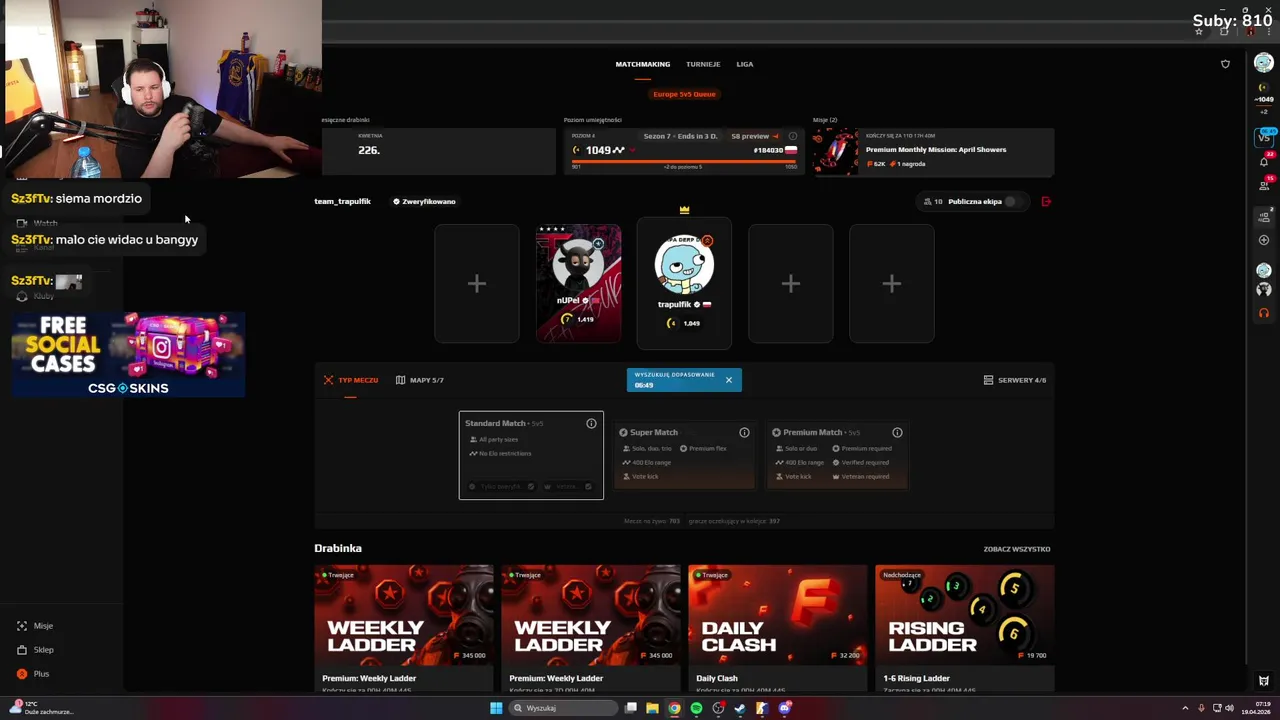Click the bottom right FACEIT cat icon
This screenshot has width=1280, height=720.
pyautogui.click(x=1264, y=681)
